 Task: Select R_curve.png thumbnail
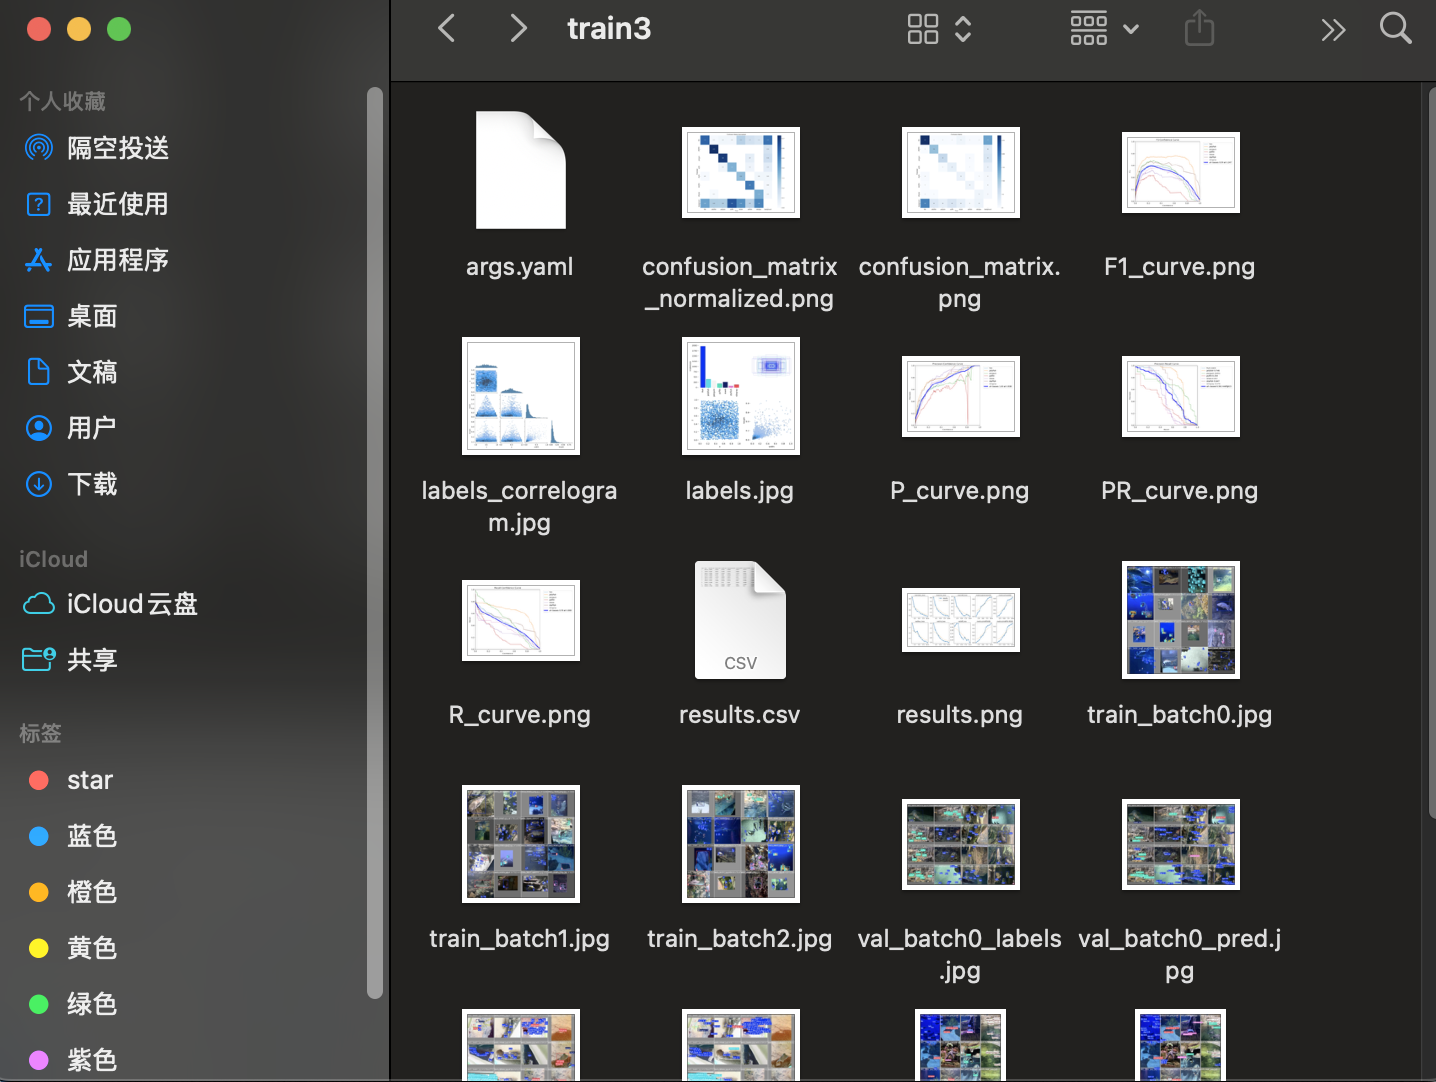click(x=520, y=620)
